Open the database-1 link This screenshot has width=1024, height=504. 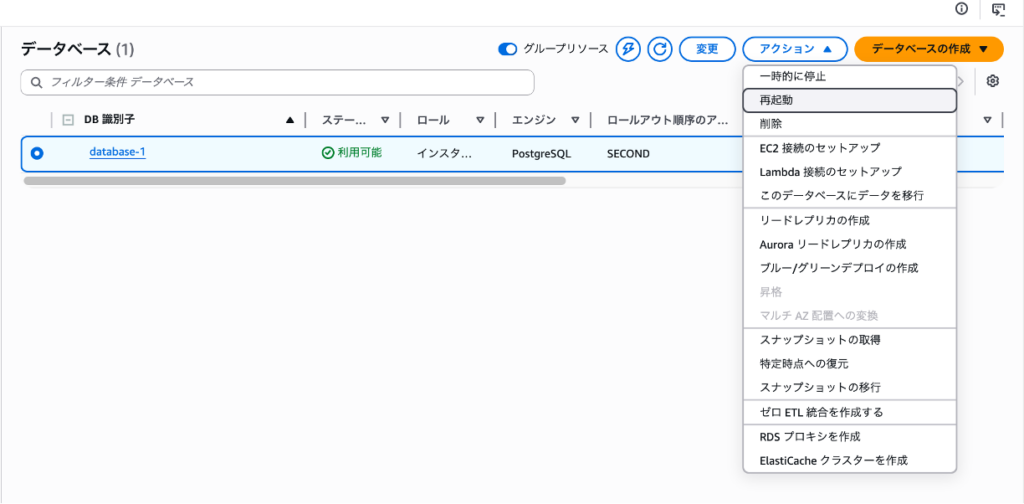(x=118, y=153)
